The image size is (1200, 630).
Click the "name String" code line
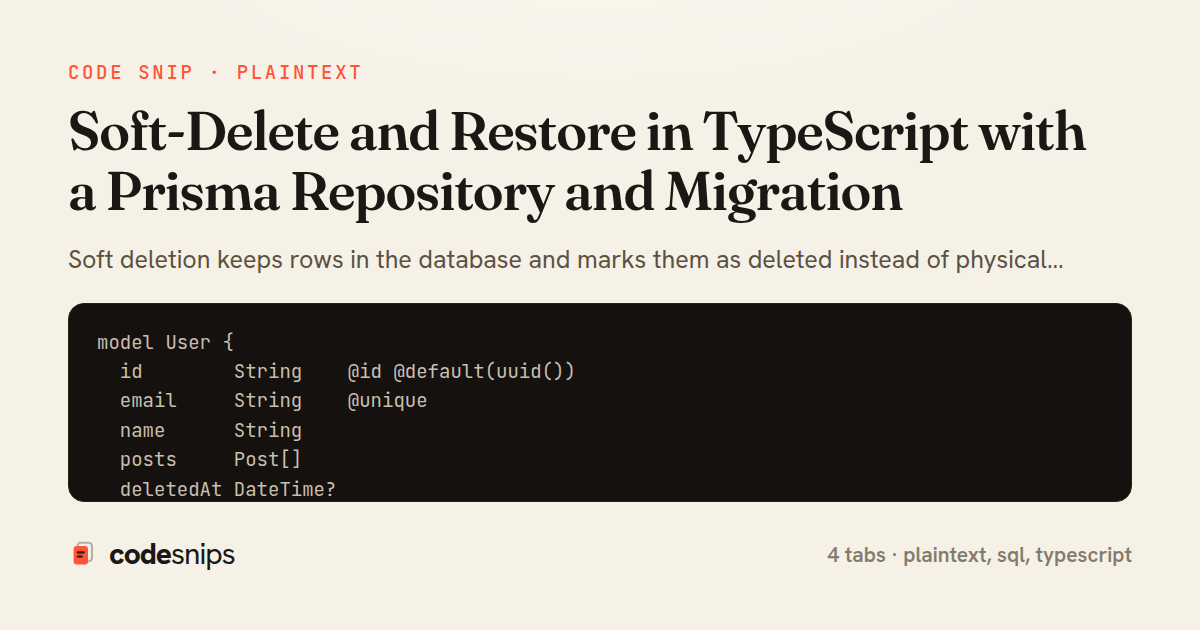click(211, 430)
